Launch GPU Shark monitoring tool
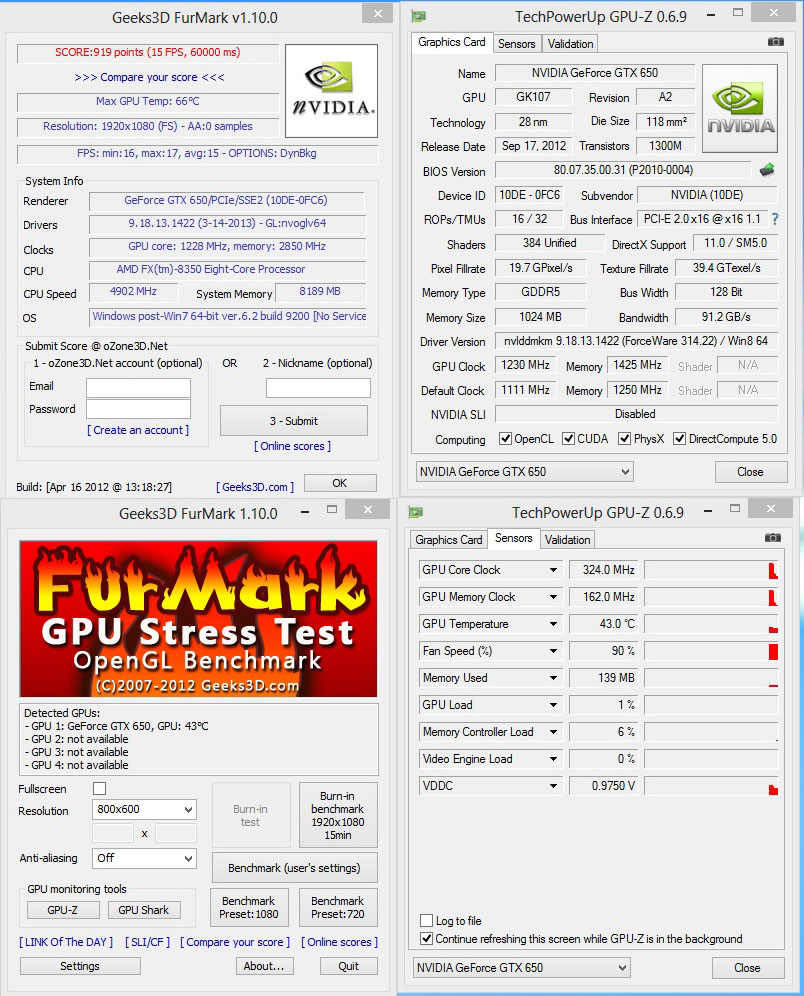Viewport: 804px width, 996px height. pos(144,910)
